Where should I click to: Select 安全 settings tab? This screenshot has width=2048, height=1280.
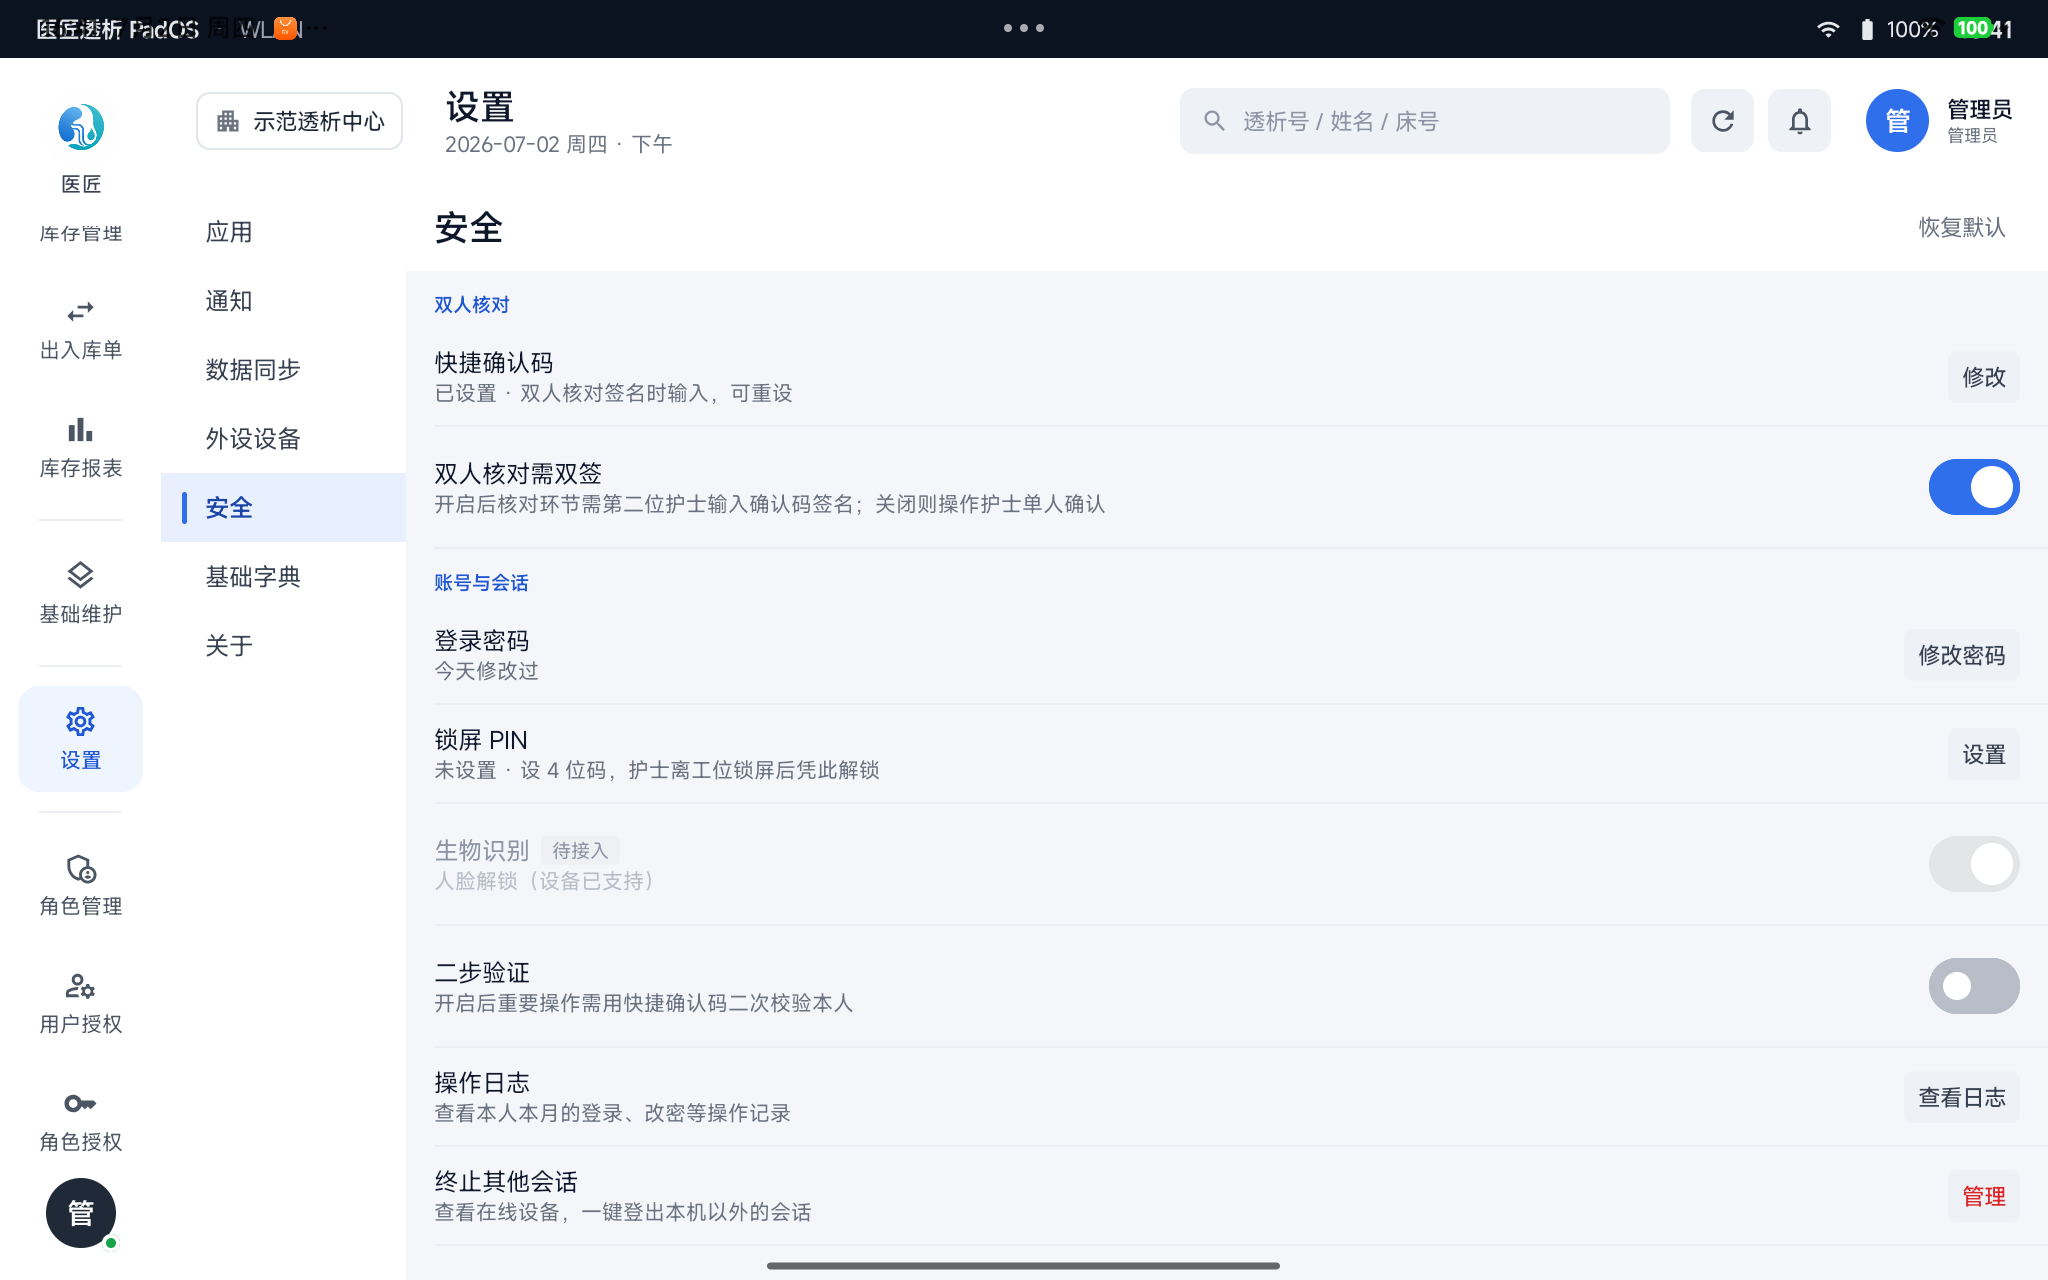coord(283,508)
